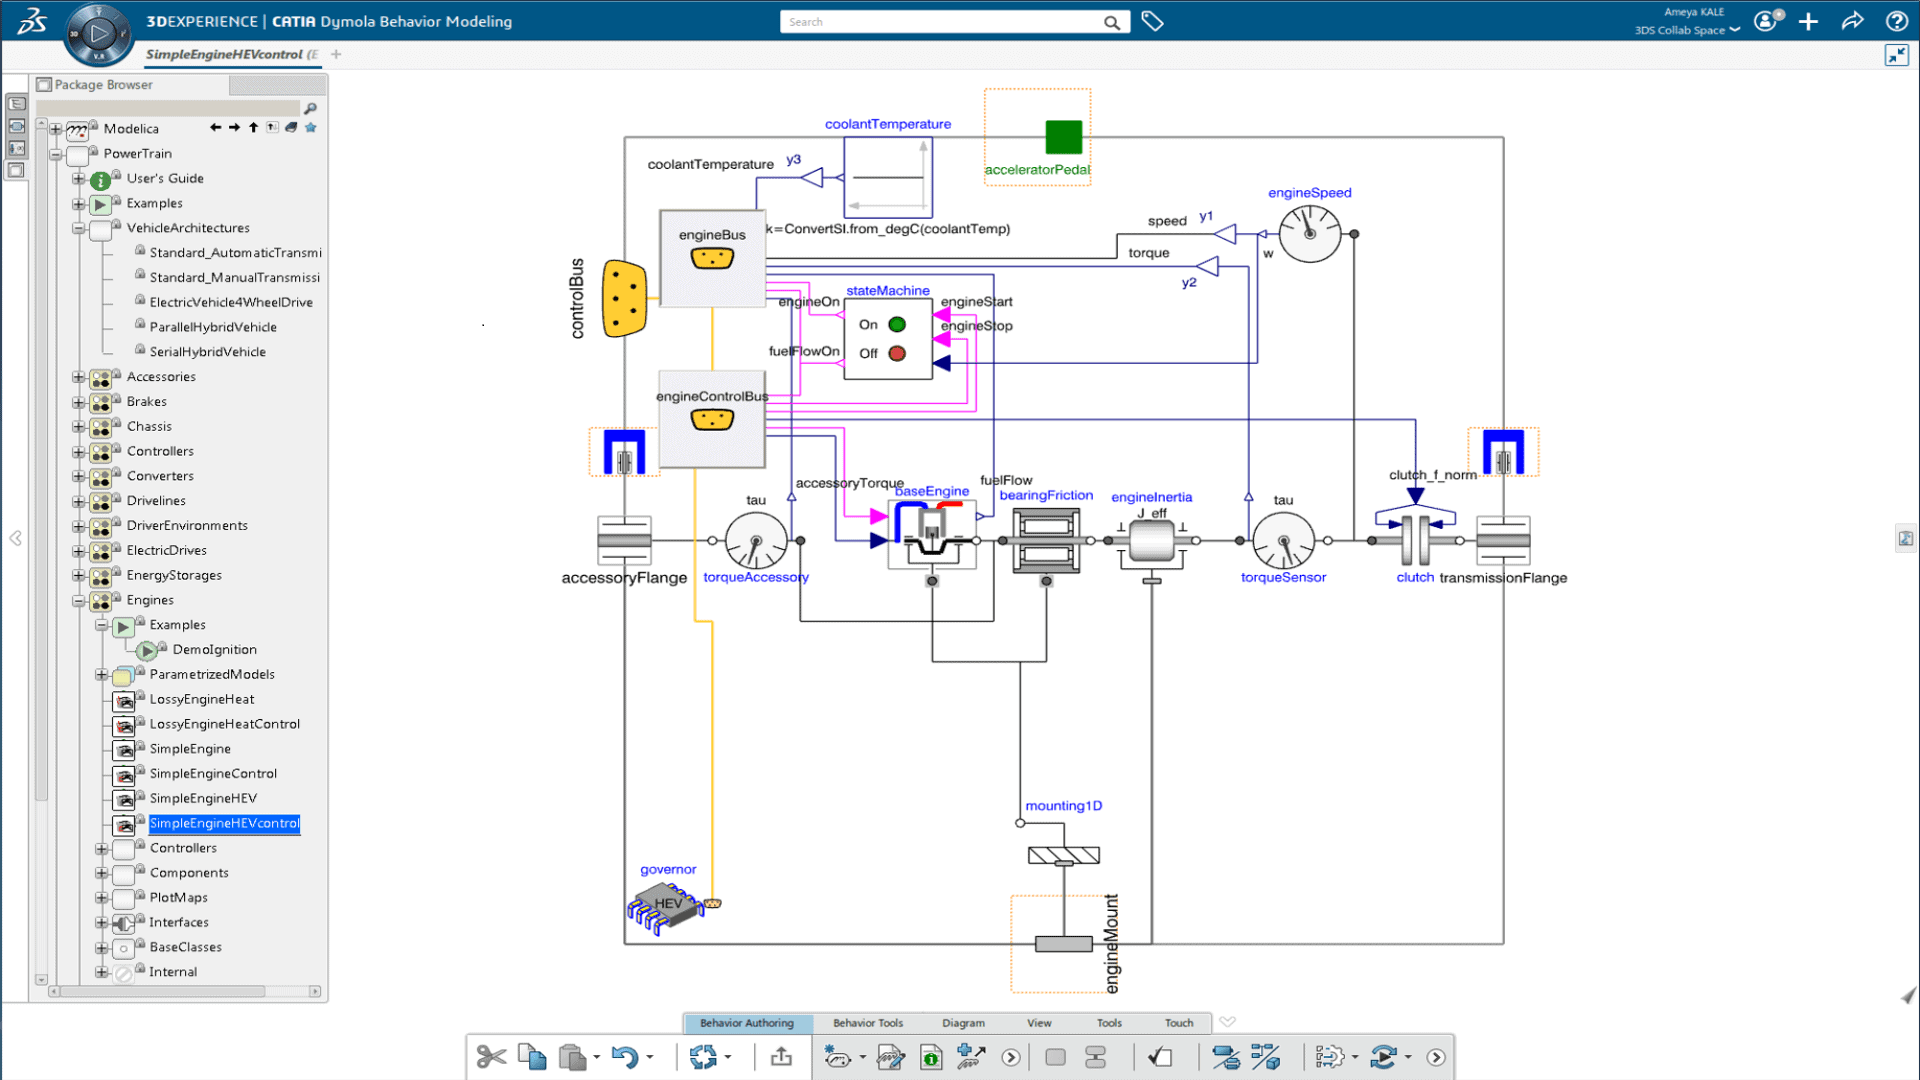Open the Behavior Authoring tab
1920x1080 pixels.
tap(745, 1022)
